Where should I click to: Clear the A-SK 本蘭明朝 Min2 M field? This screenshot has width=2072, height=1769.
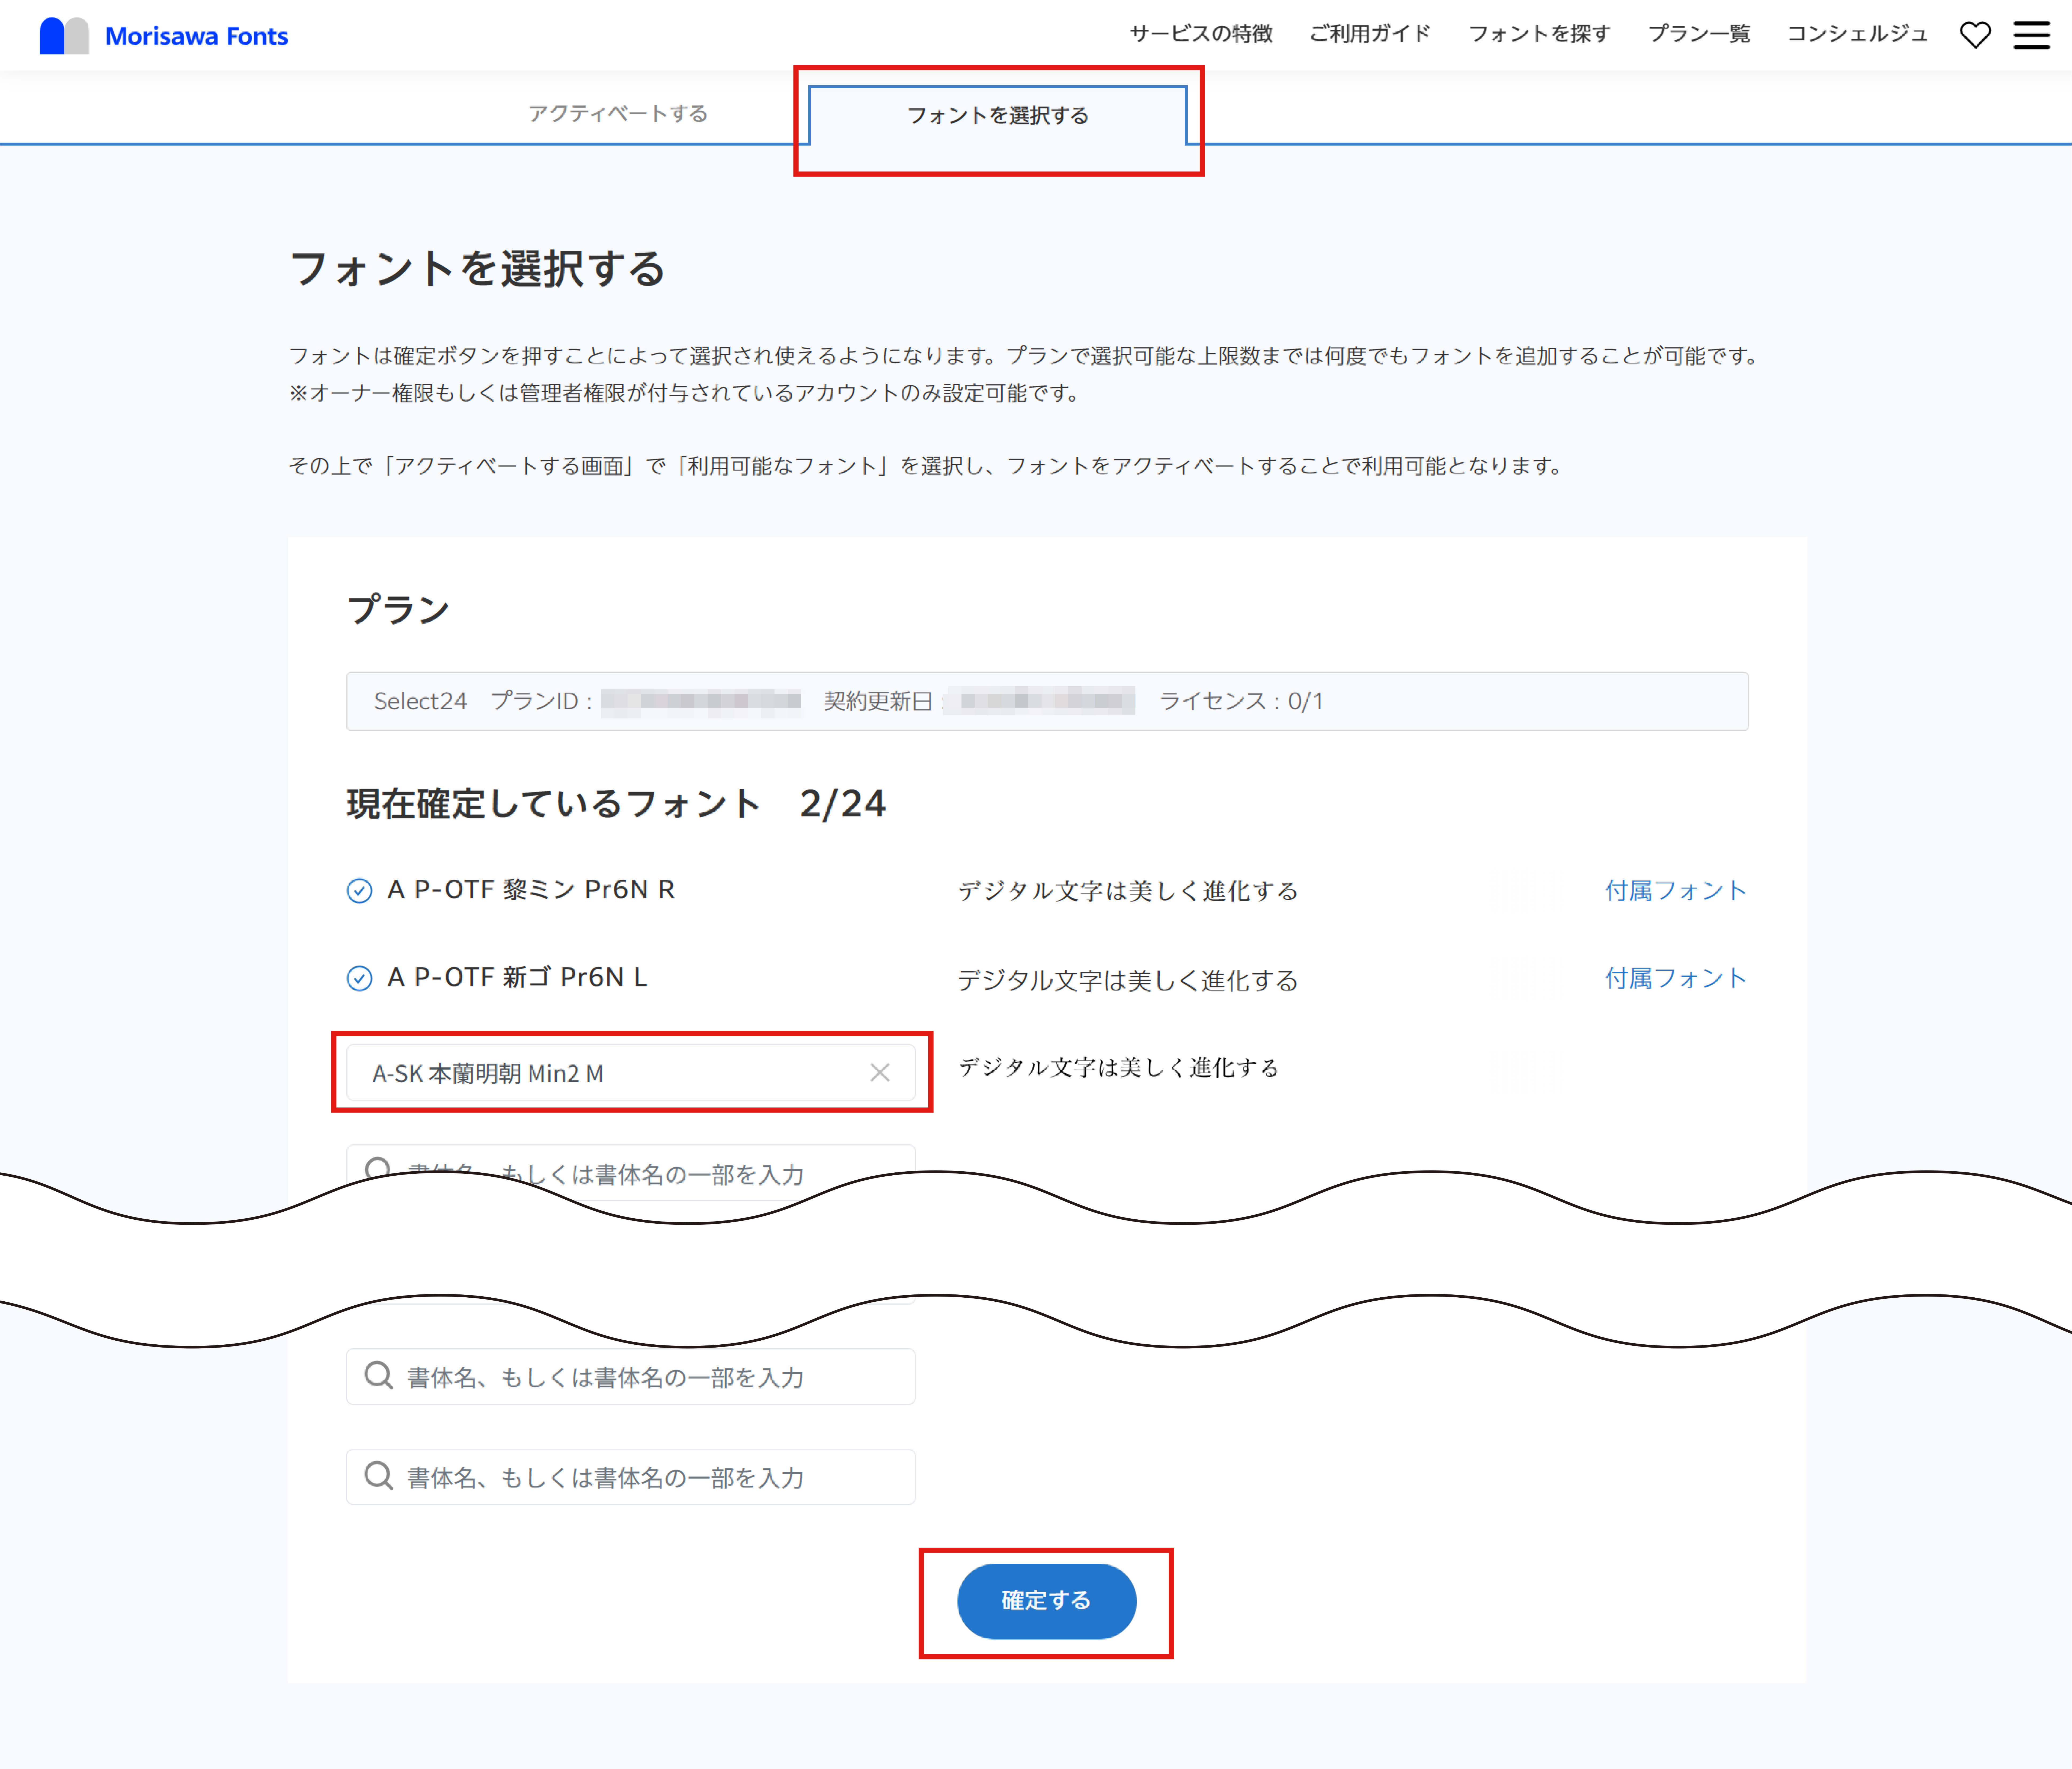(880, 1073)
